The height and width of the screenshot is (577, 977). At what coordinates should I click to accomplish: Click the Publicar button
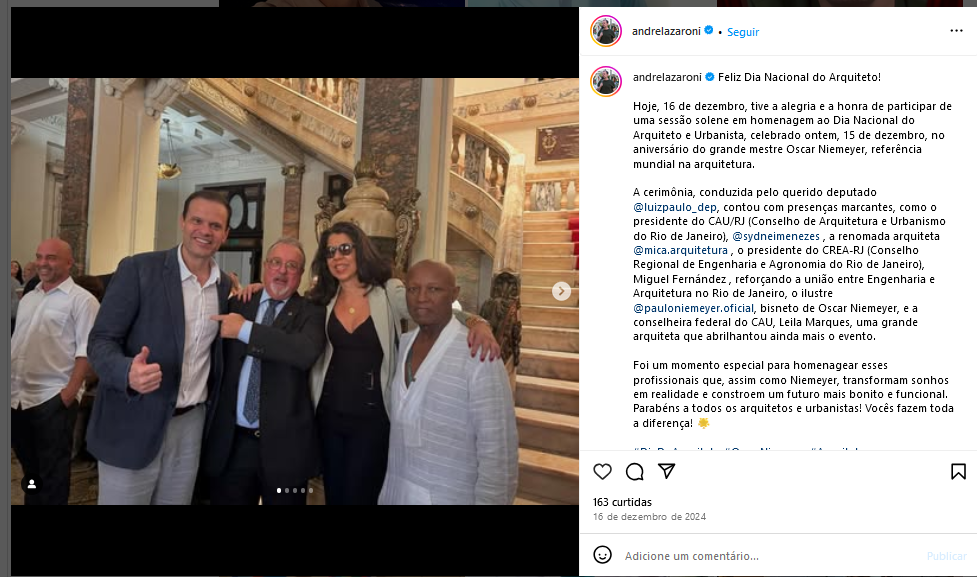click(x=946, y=556)
